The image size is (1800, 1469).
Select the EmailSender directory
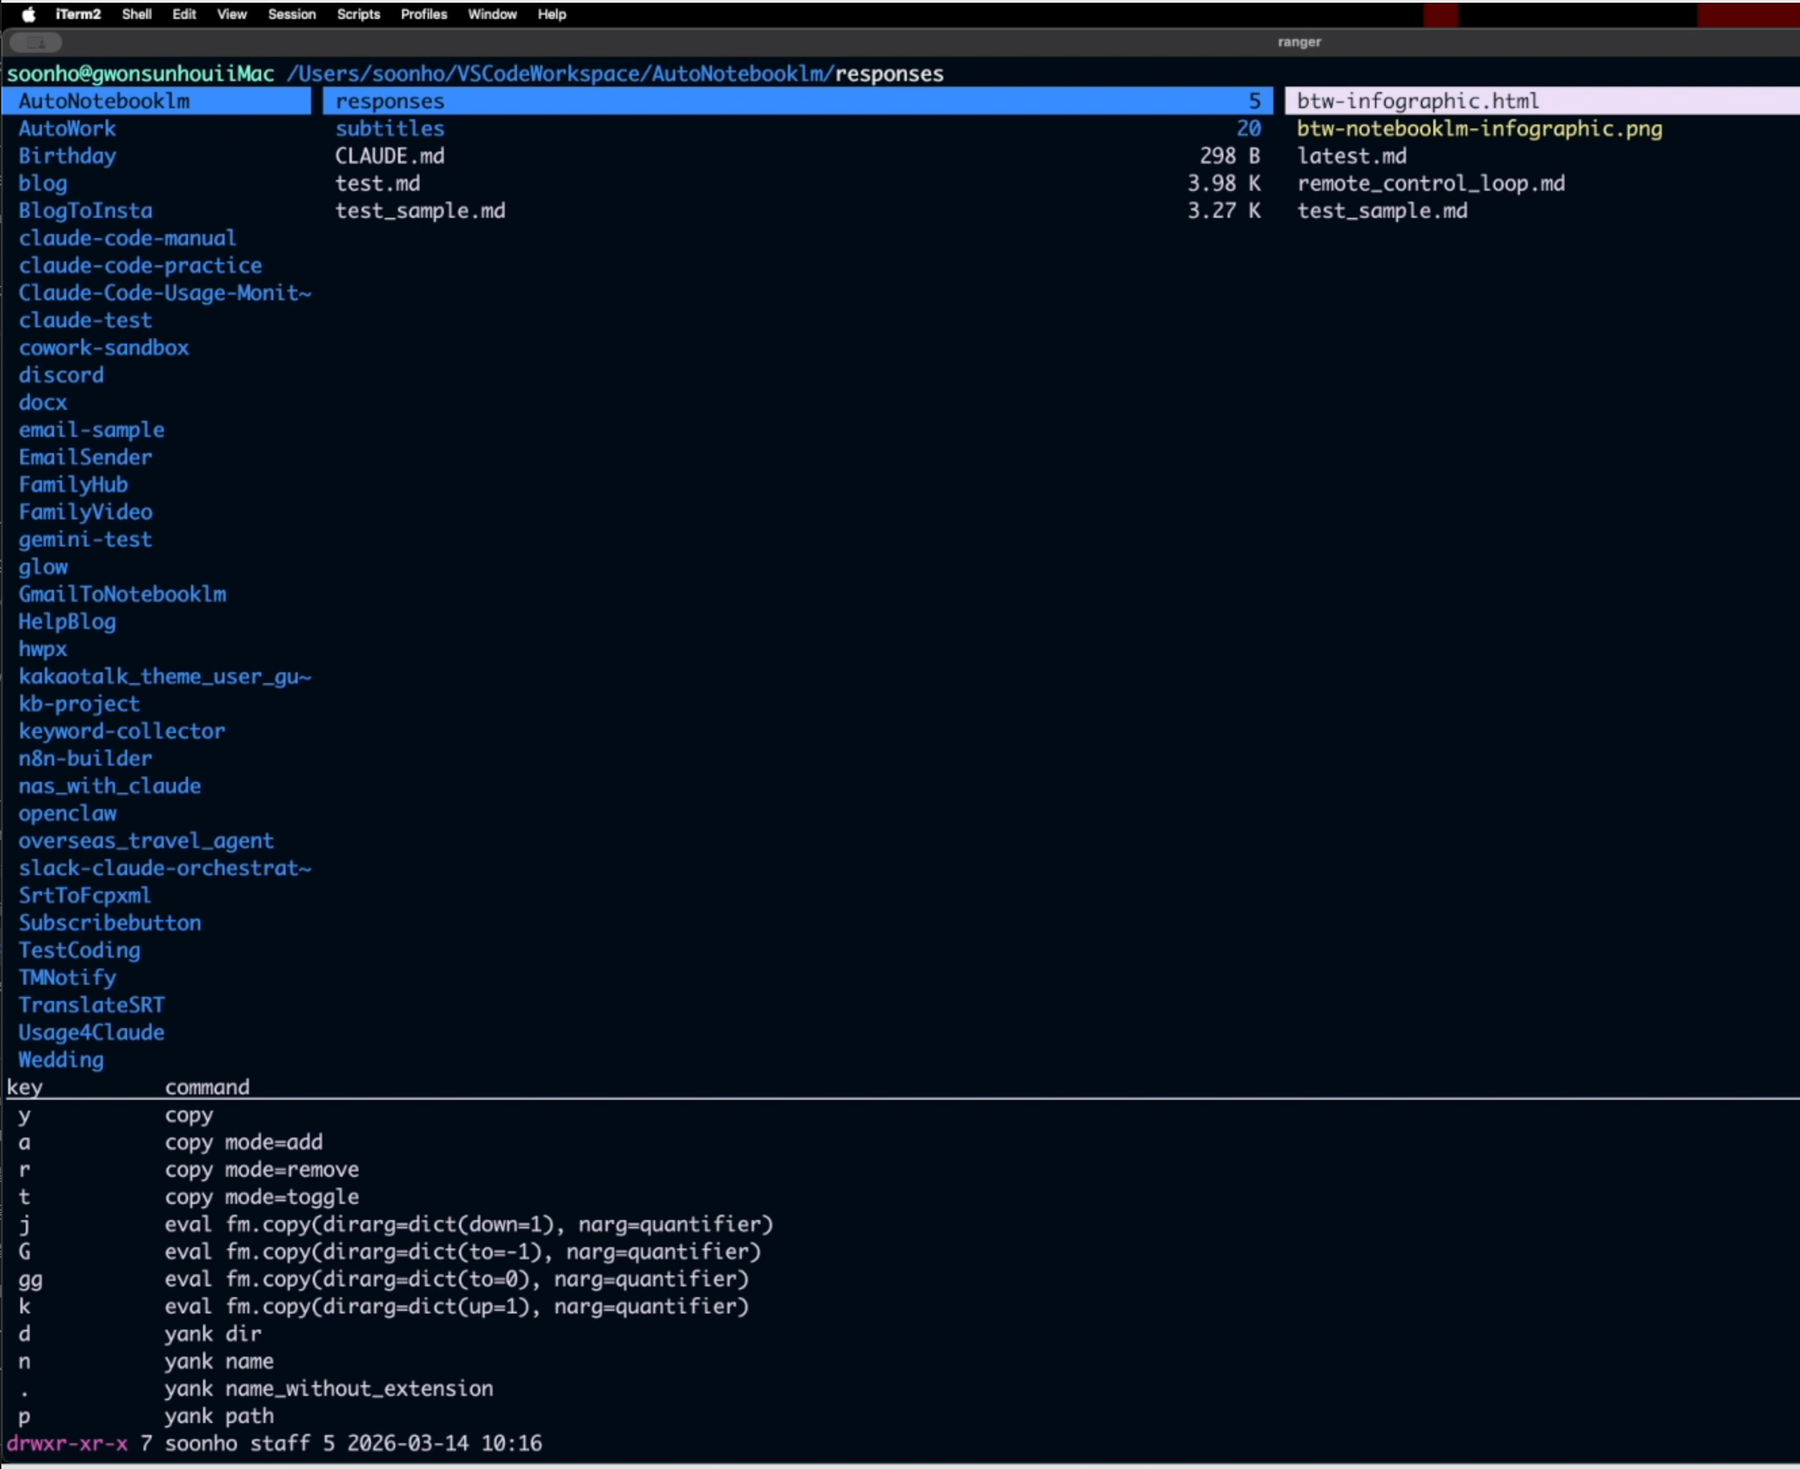point(85,457)
